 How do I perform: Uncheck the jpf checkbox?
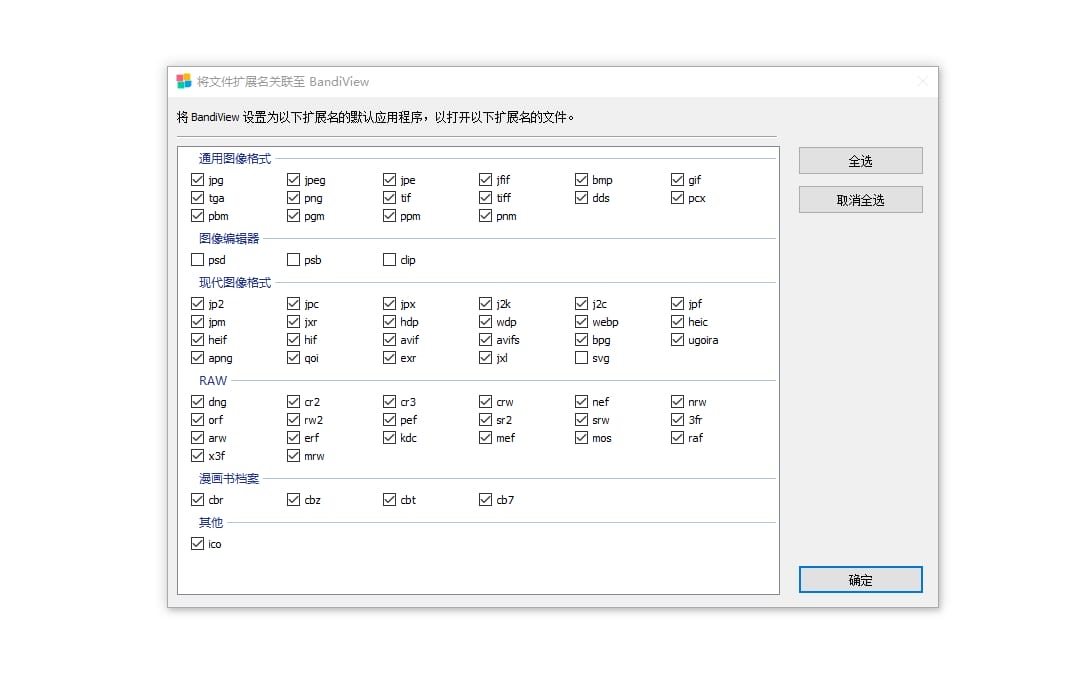(x=677, y=303)
